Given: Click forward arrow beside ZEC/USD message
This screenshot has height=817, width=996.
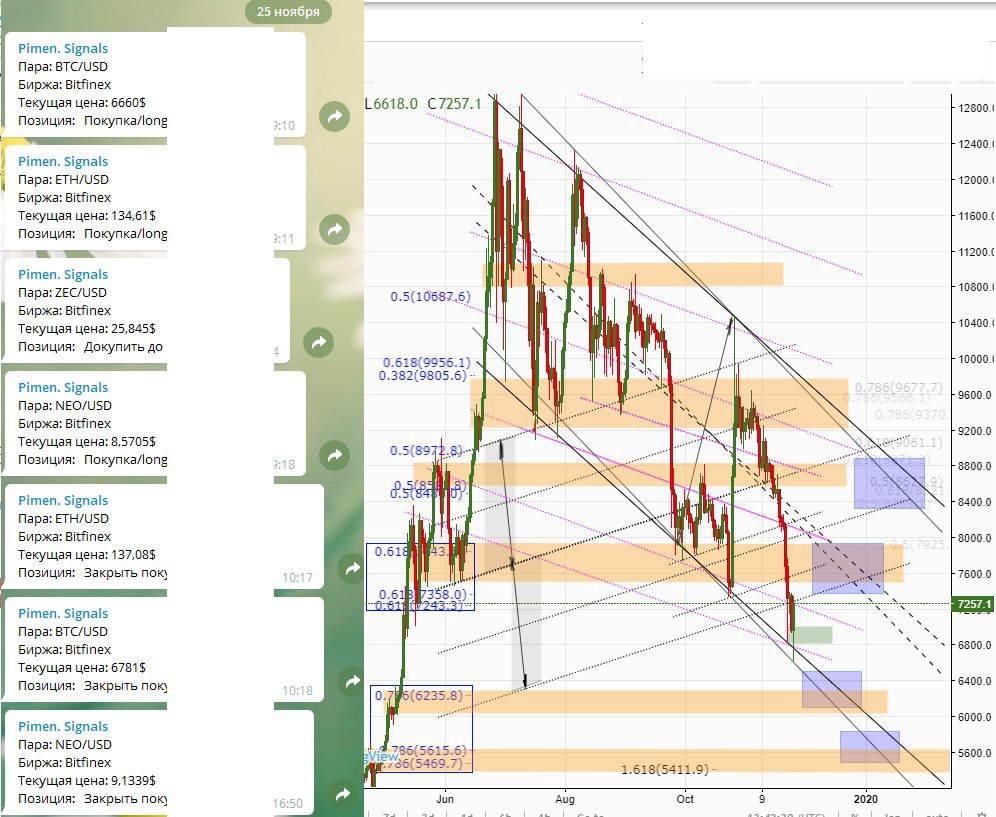Looking at the screenshot, I should pos(318,342).
